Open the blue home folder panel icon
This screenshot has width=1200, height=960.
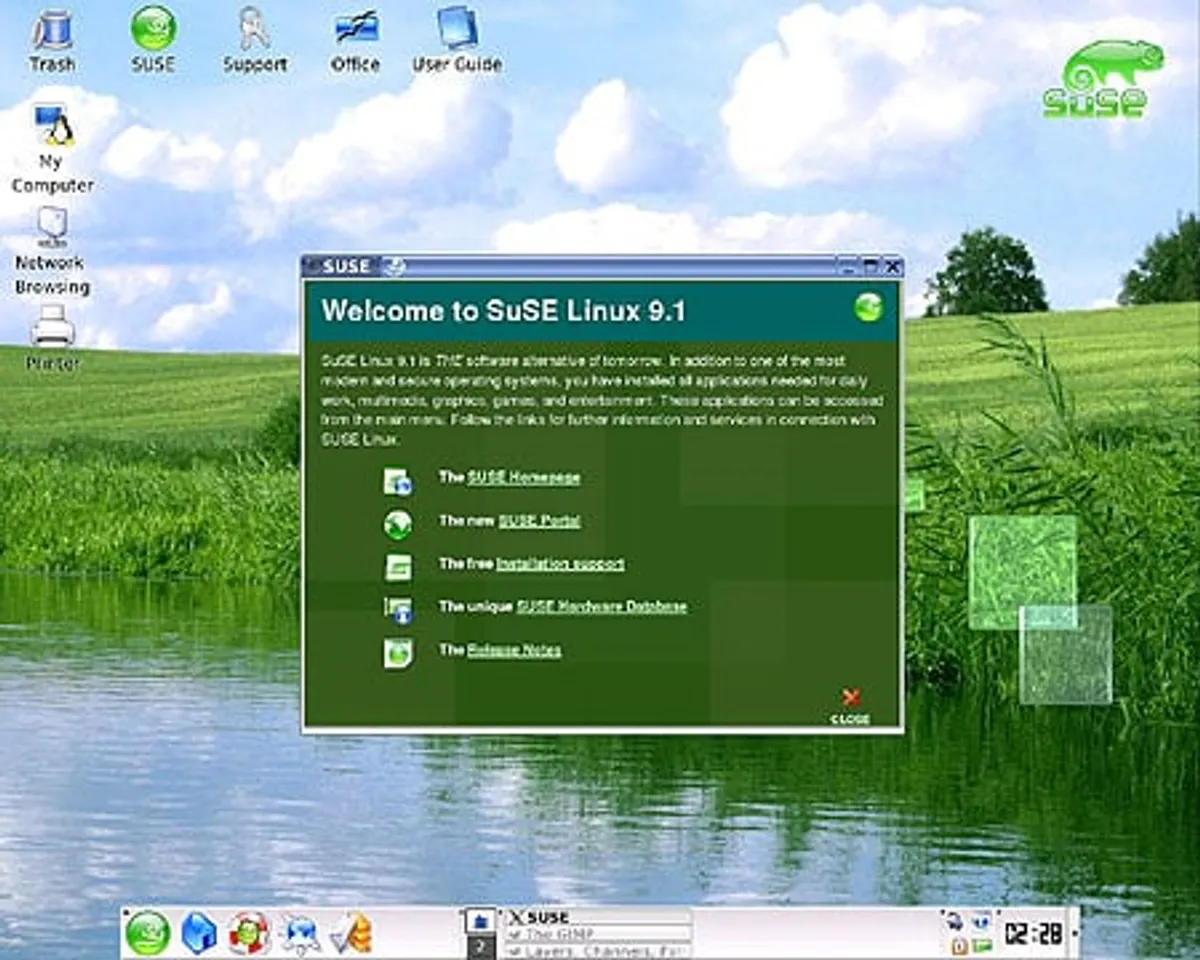point(198,934)
